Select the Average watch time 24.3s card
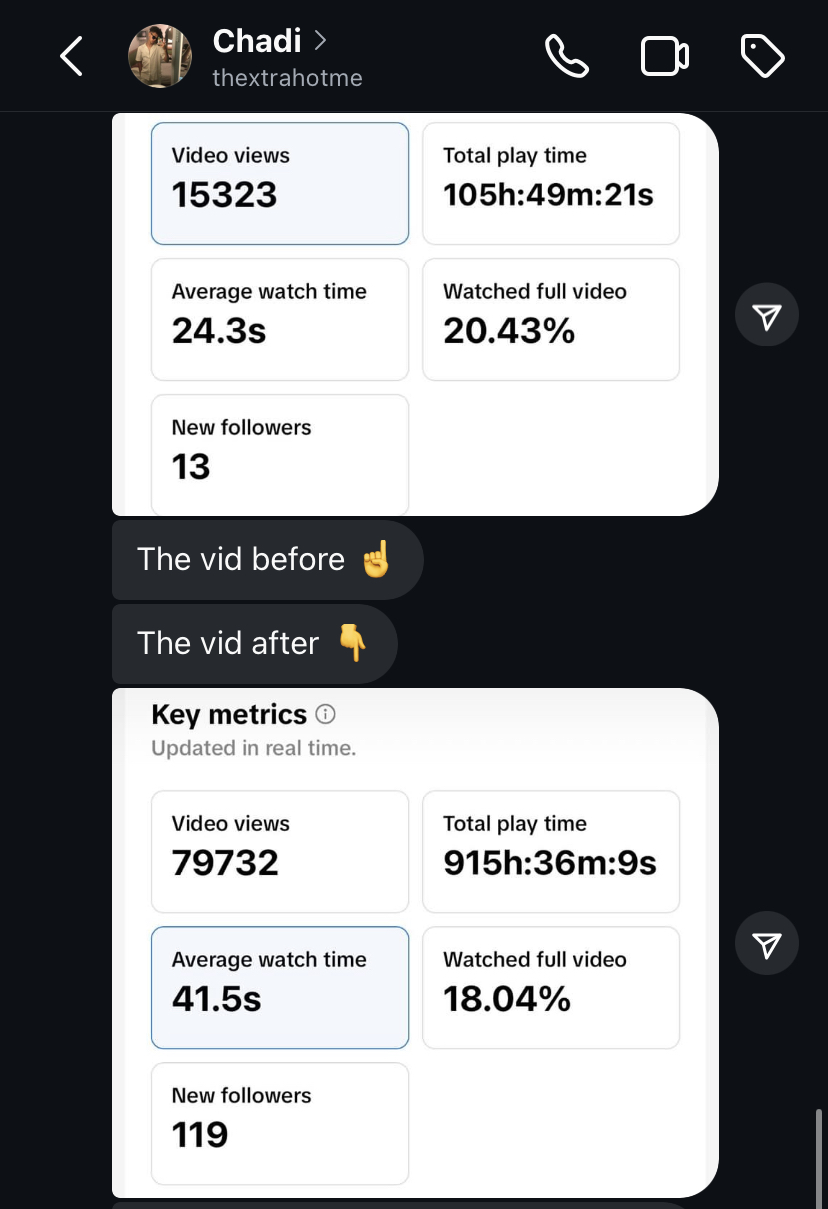Screen dimensions: 828x1209 pos(280,319)
